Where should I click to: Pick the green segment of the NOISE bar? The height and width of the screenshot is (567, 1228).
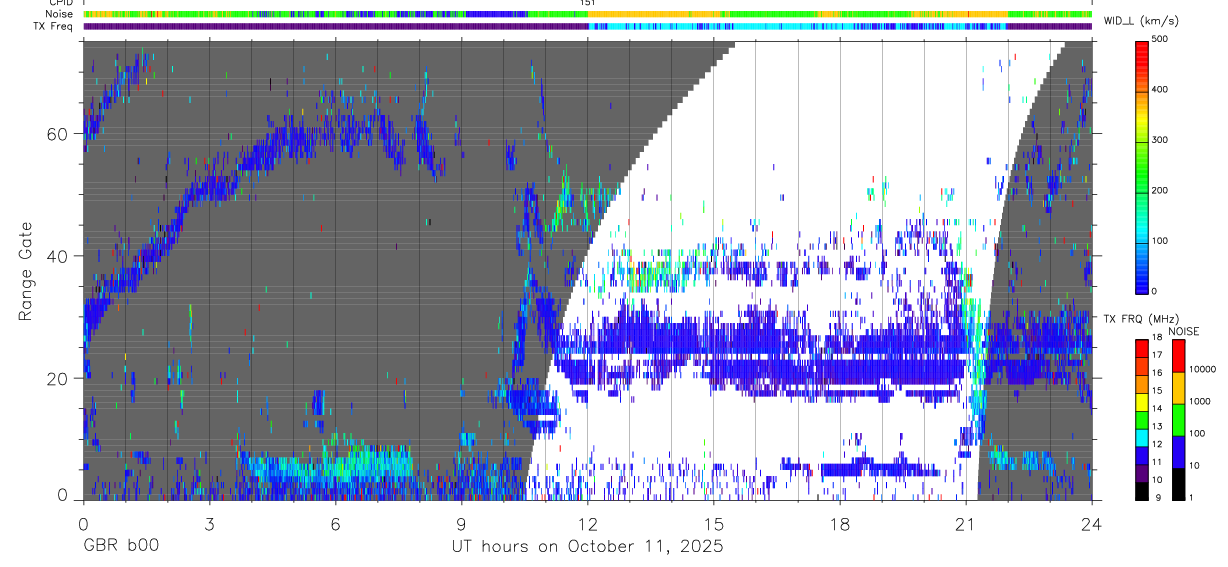pyautogui.click(x=1178, y=420)
